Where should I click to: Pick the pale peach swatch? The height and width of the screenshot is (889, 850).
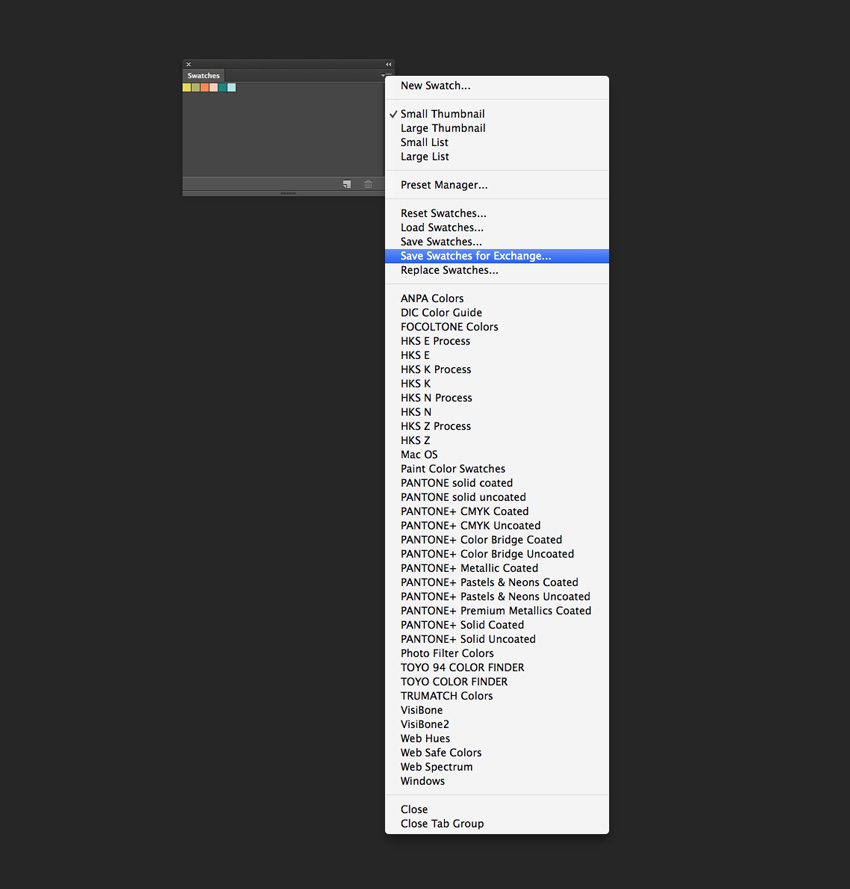click(214, 87)
